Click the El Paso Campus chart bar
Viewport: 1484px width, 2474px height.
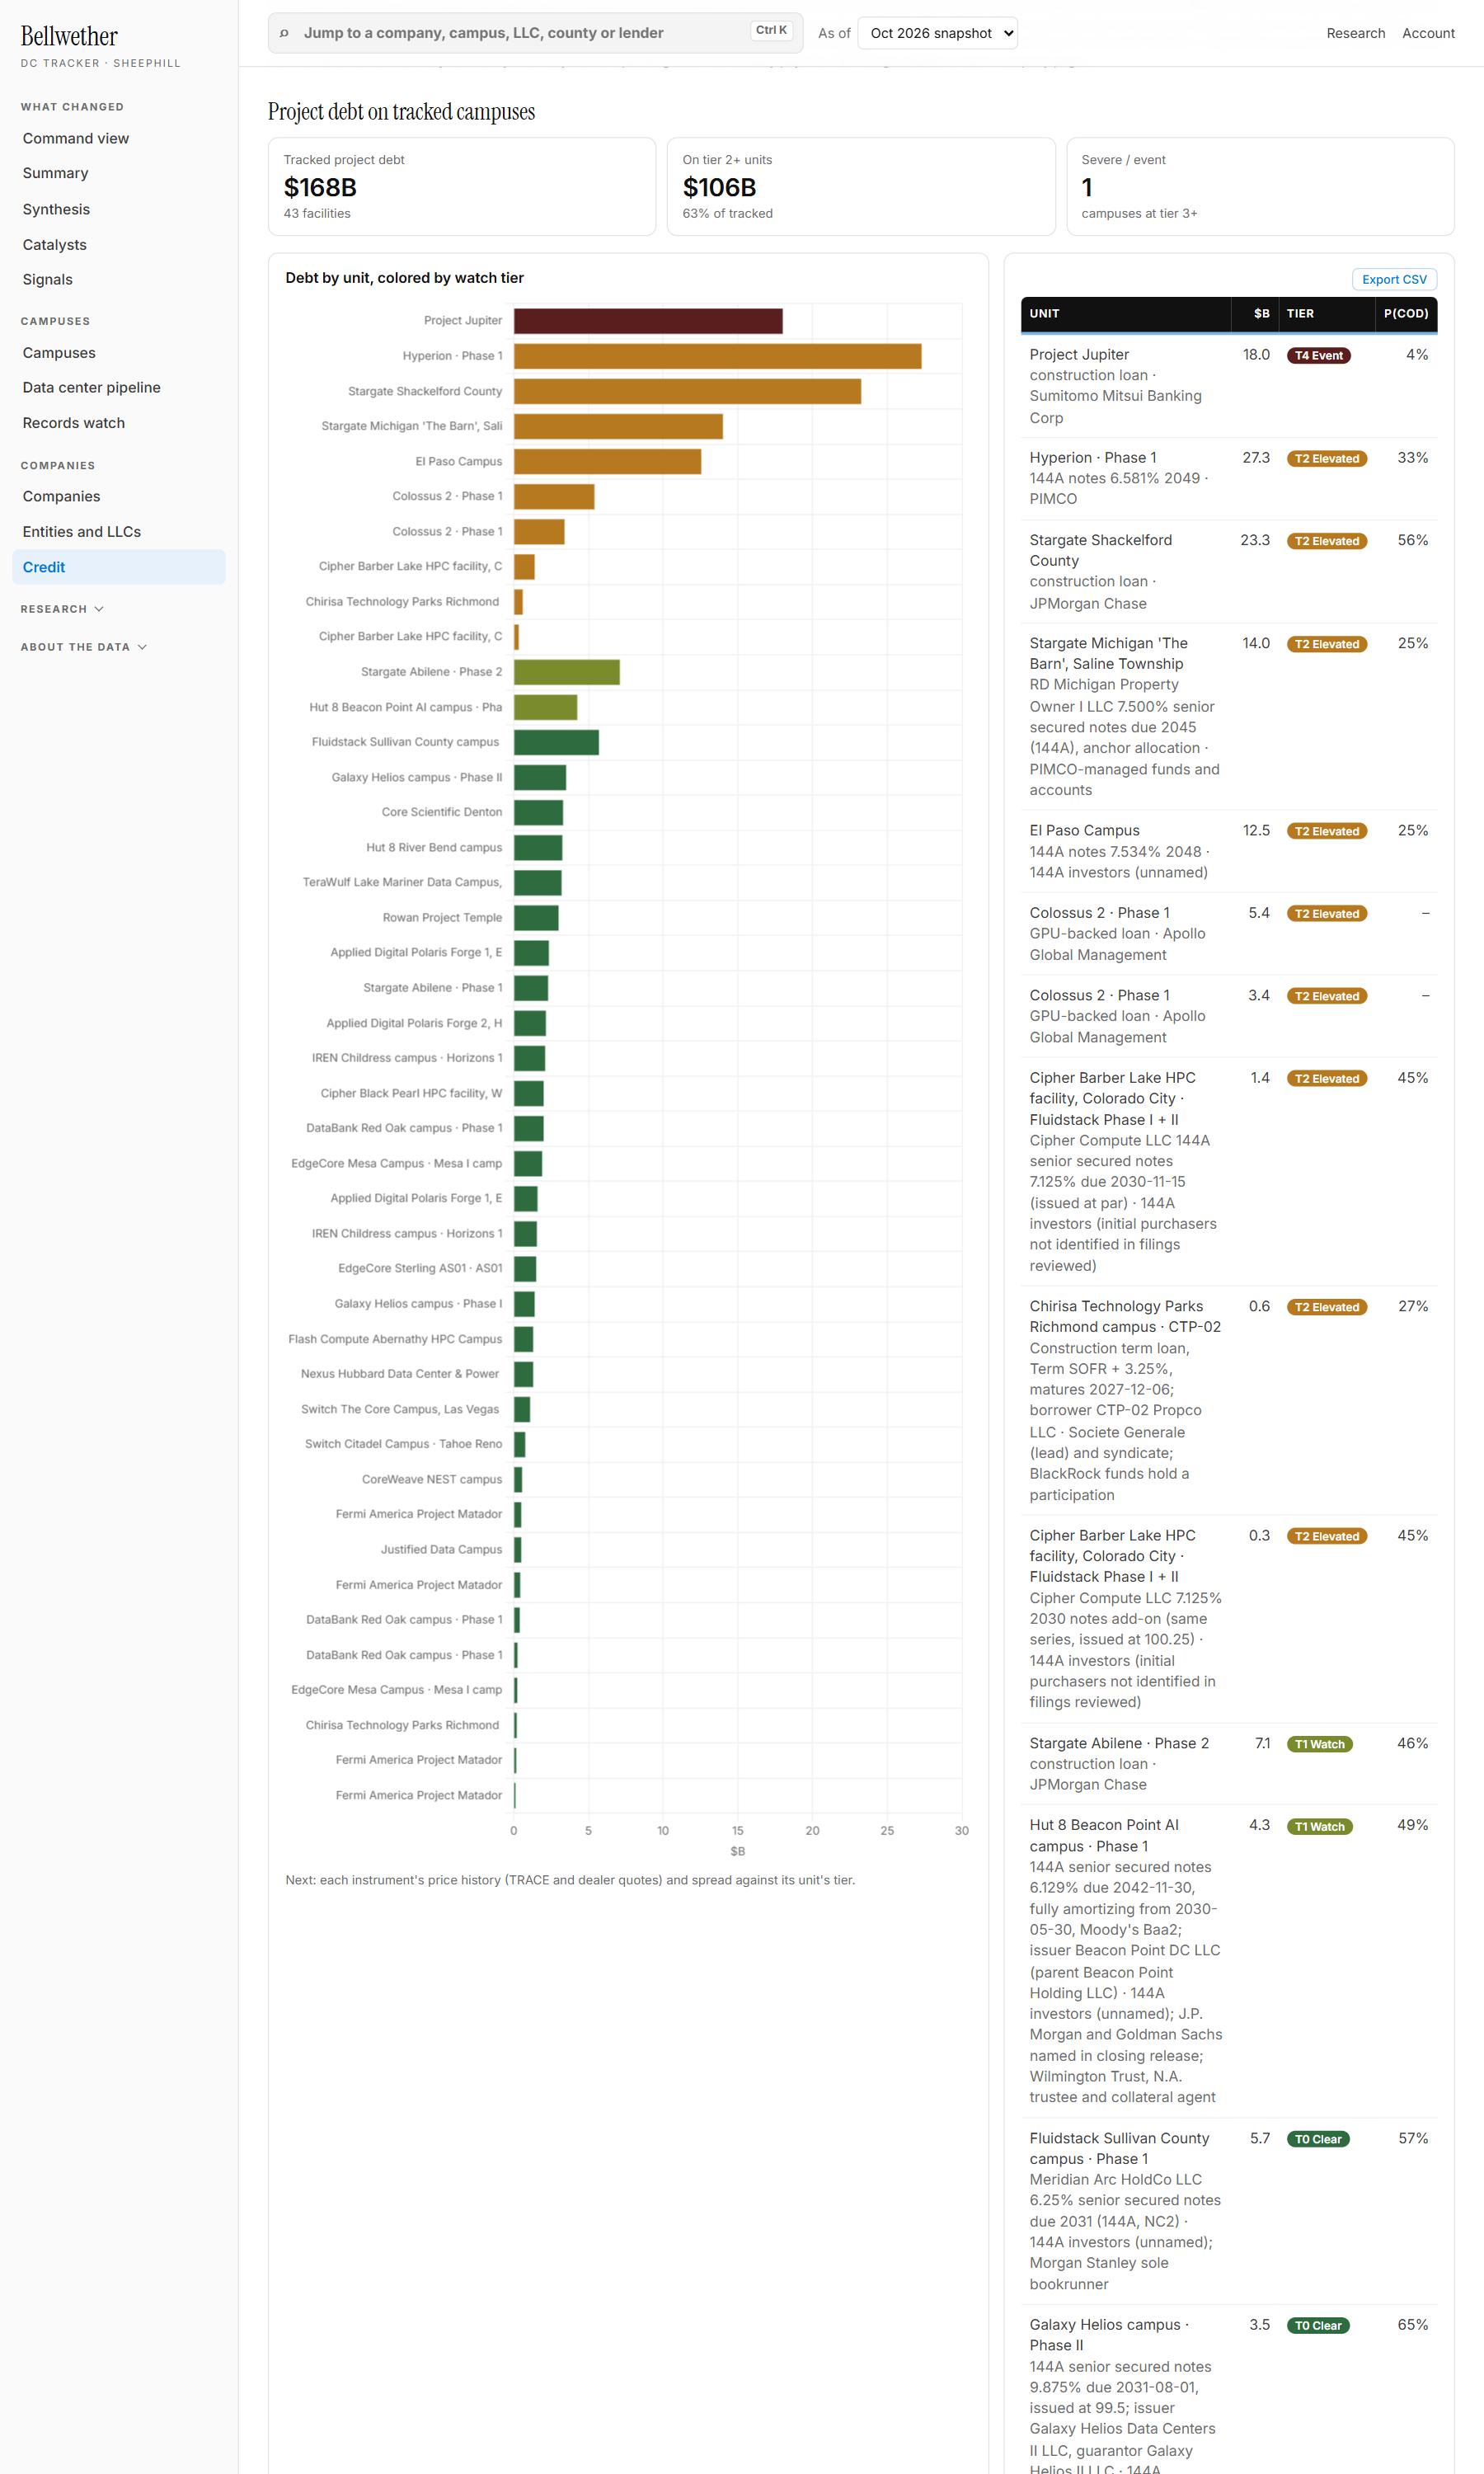[x=607, y=461]
